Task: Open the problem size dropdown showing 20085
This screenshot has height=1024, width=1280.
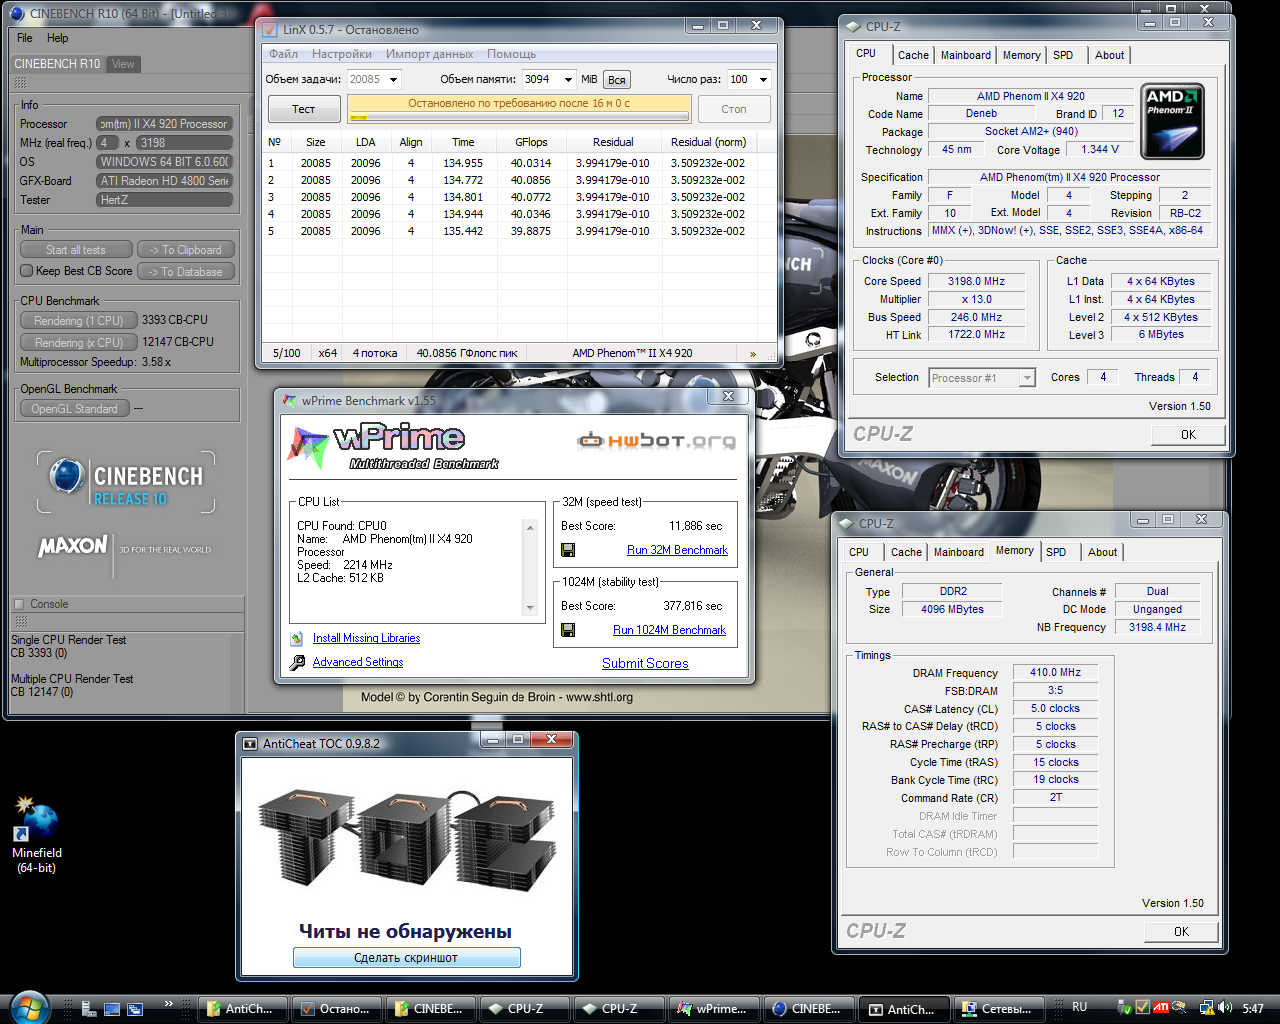Action: (x=393, y=80)
